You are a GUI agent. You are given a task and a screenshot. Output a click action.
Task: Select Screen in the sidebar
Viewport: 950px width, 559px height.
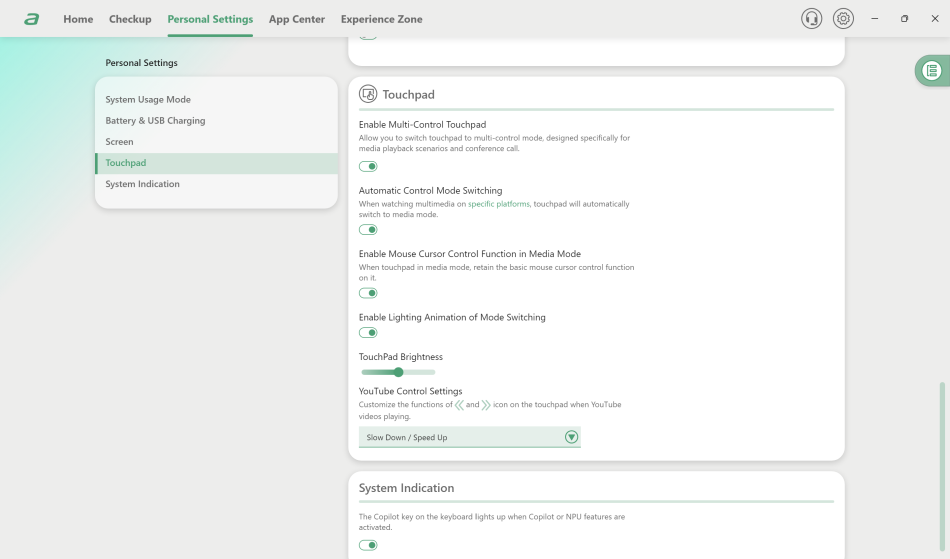(216, 142)
